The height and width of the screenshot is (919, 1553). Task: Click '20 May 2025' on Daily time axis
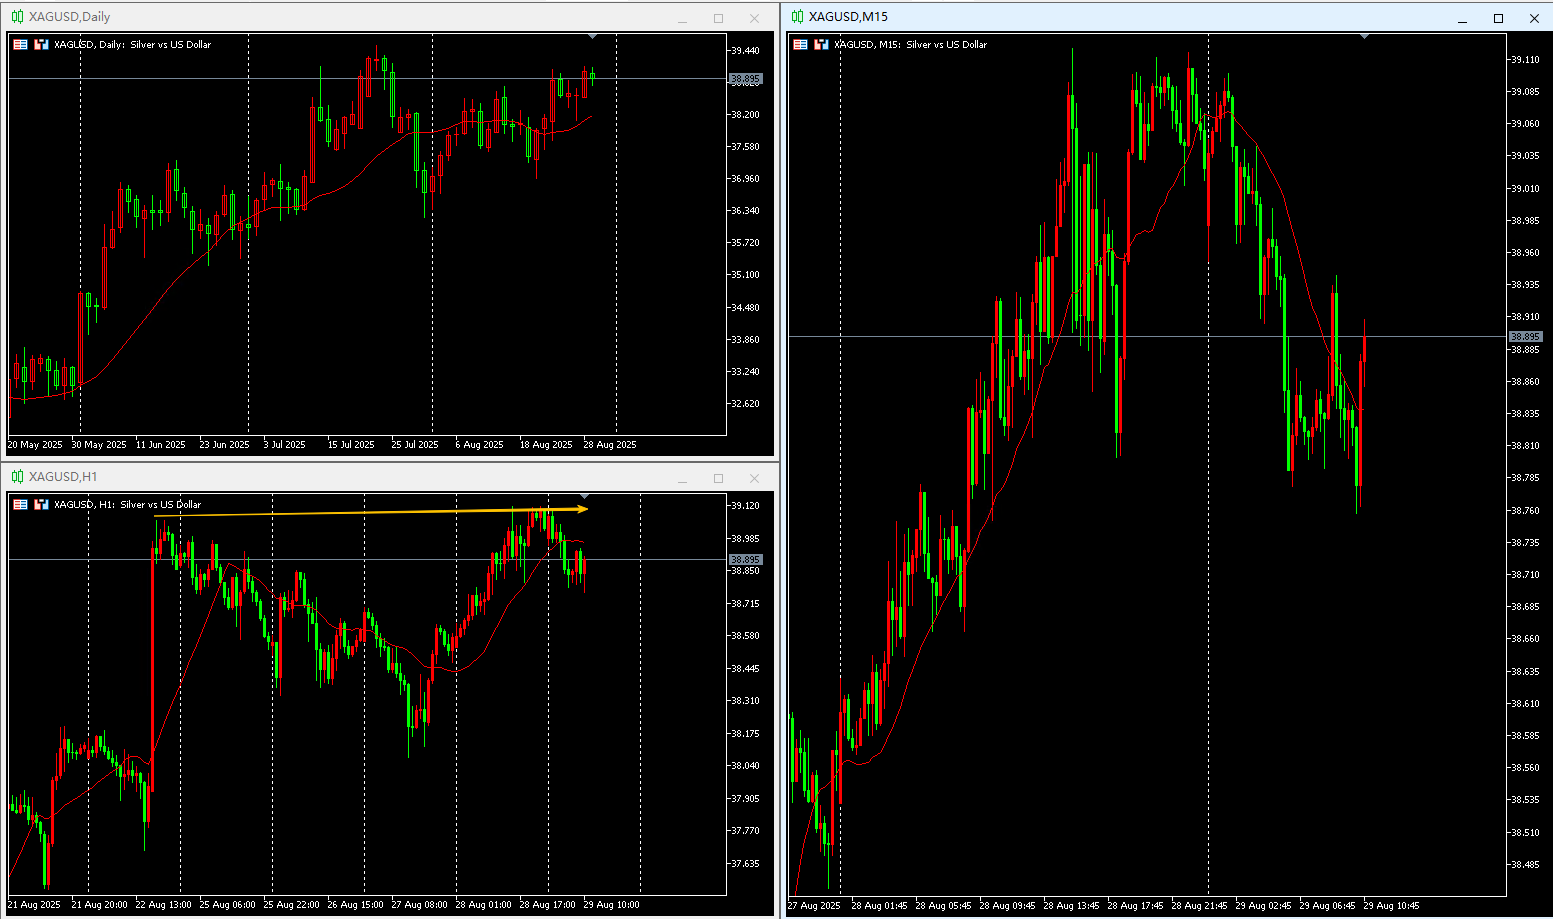point(35,444)
